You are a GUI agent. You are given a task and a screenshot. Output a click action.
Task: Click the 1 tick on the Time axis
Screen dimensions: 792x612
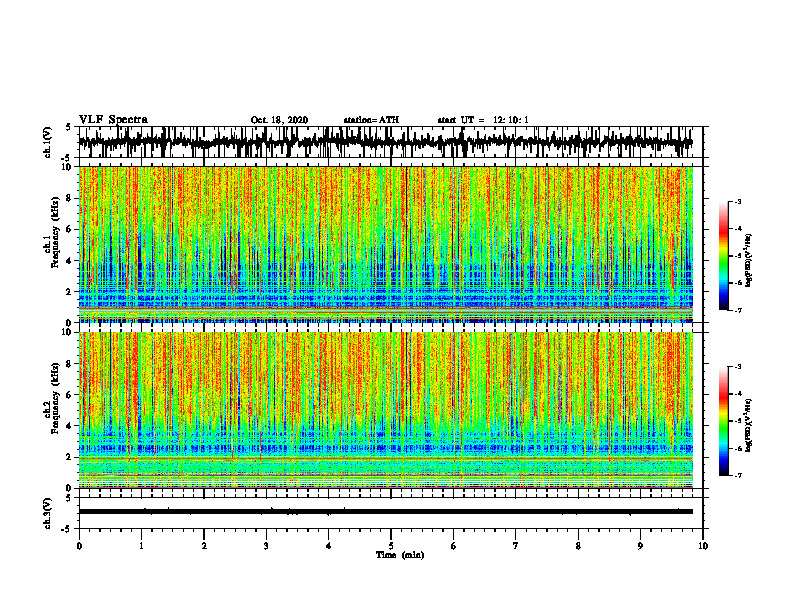coord(141,546)
